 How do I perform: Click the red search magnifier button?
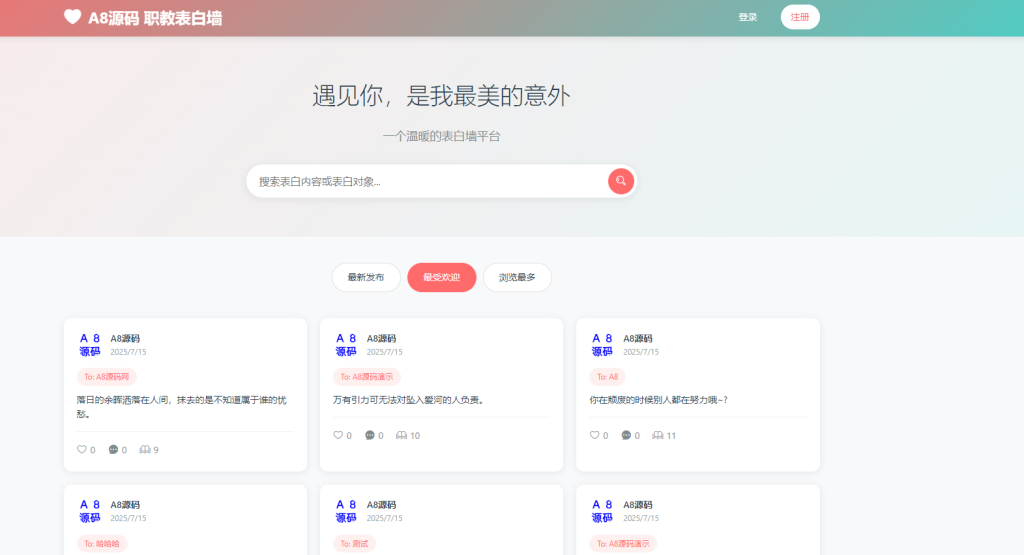[620, 181]
